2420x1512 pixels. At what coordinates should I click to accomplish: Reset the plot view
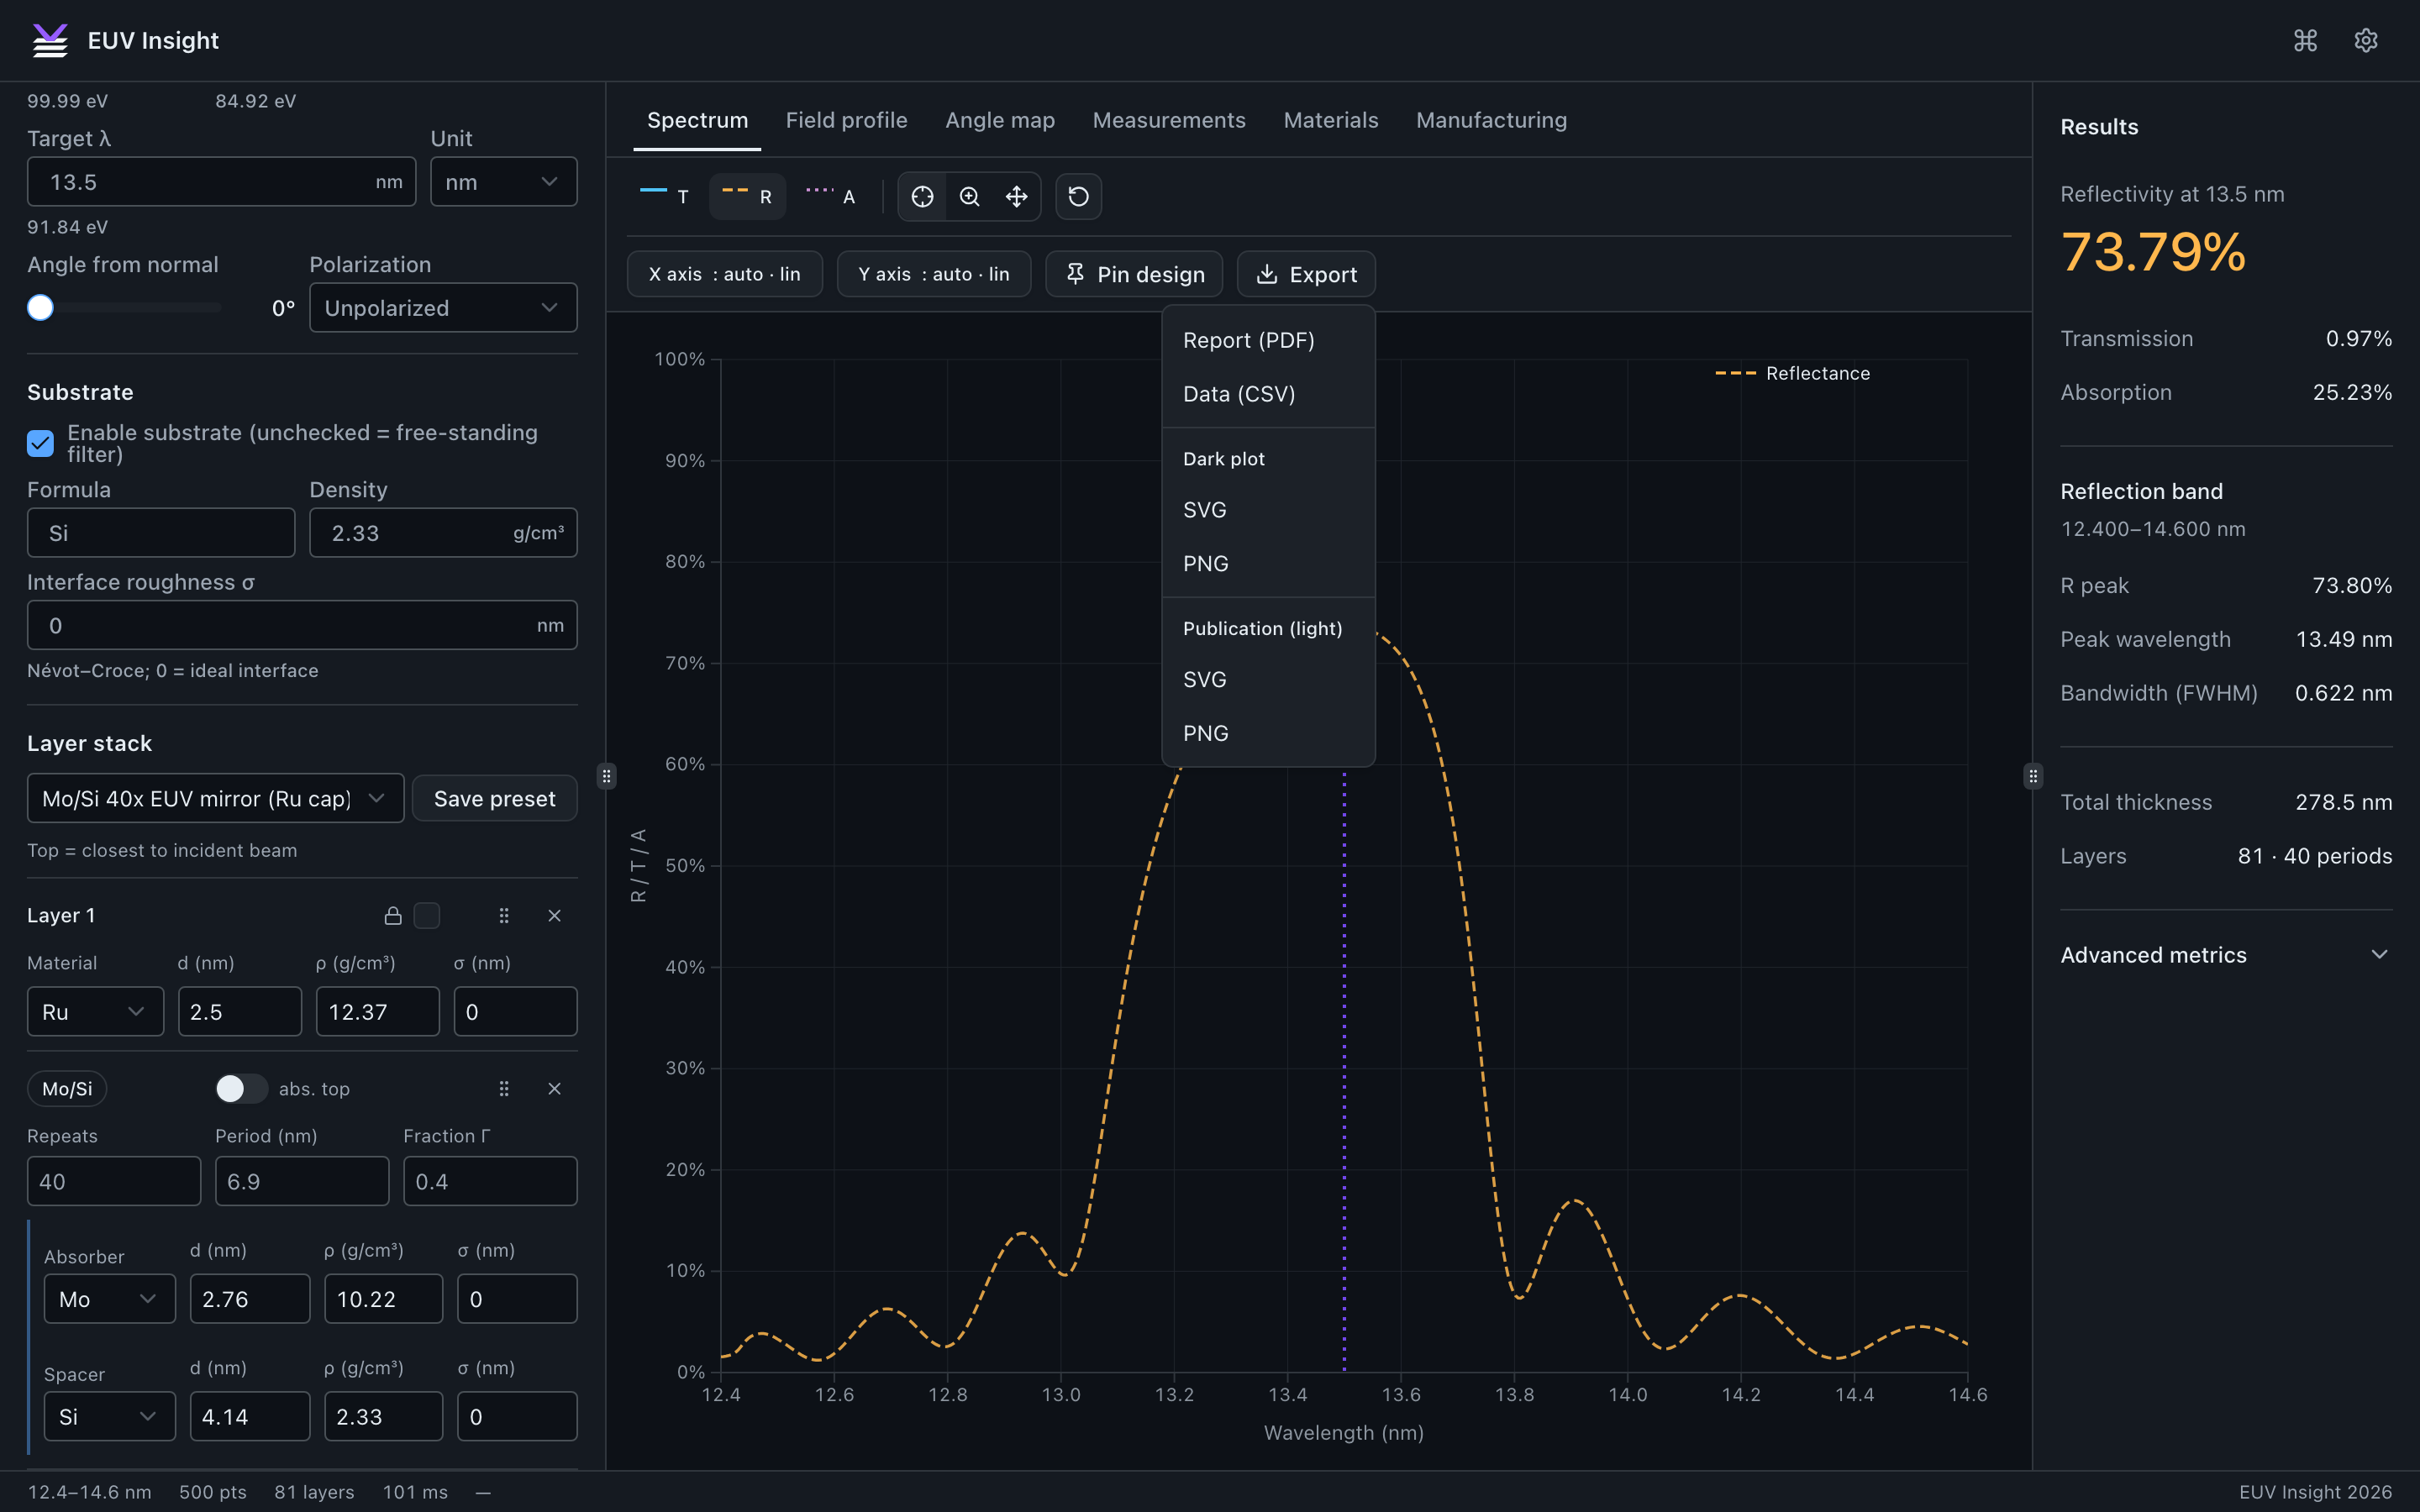1078,196
